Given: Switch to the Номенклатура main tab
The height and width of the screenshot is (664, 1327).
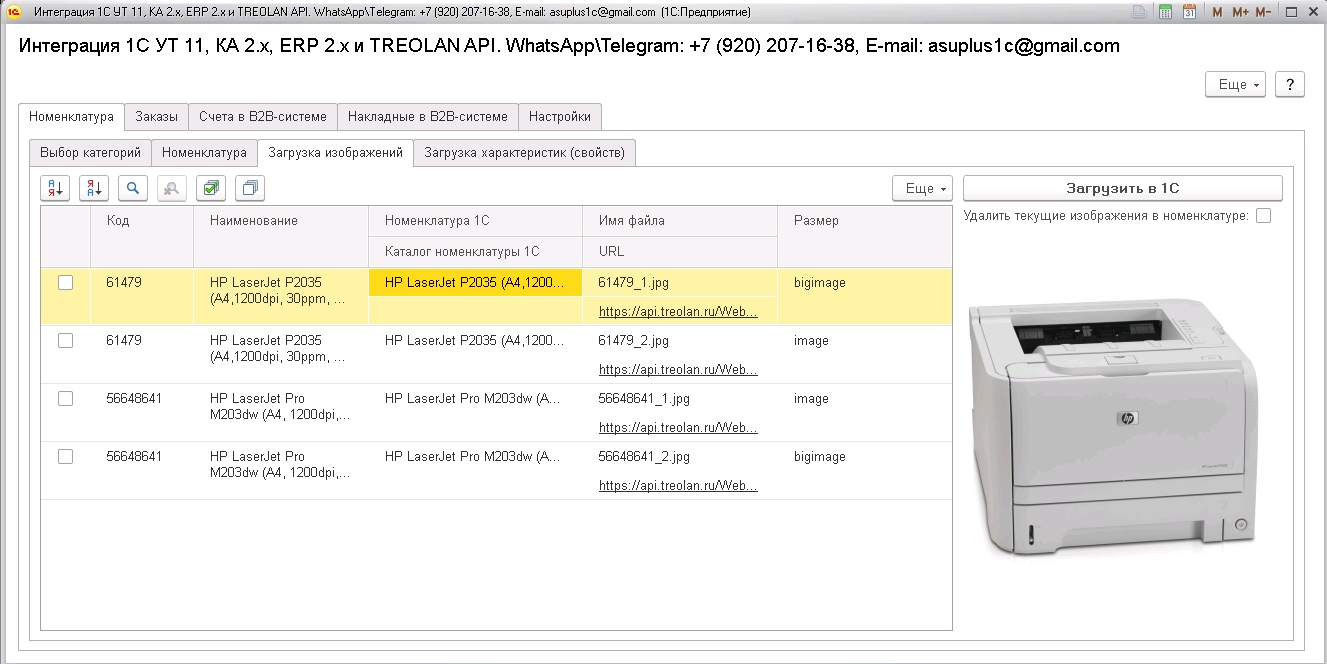Looking at the screenshot, I should click(x=72, y=117).
